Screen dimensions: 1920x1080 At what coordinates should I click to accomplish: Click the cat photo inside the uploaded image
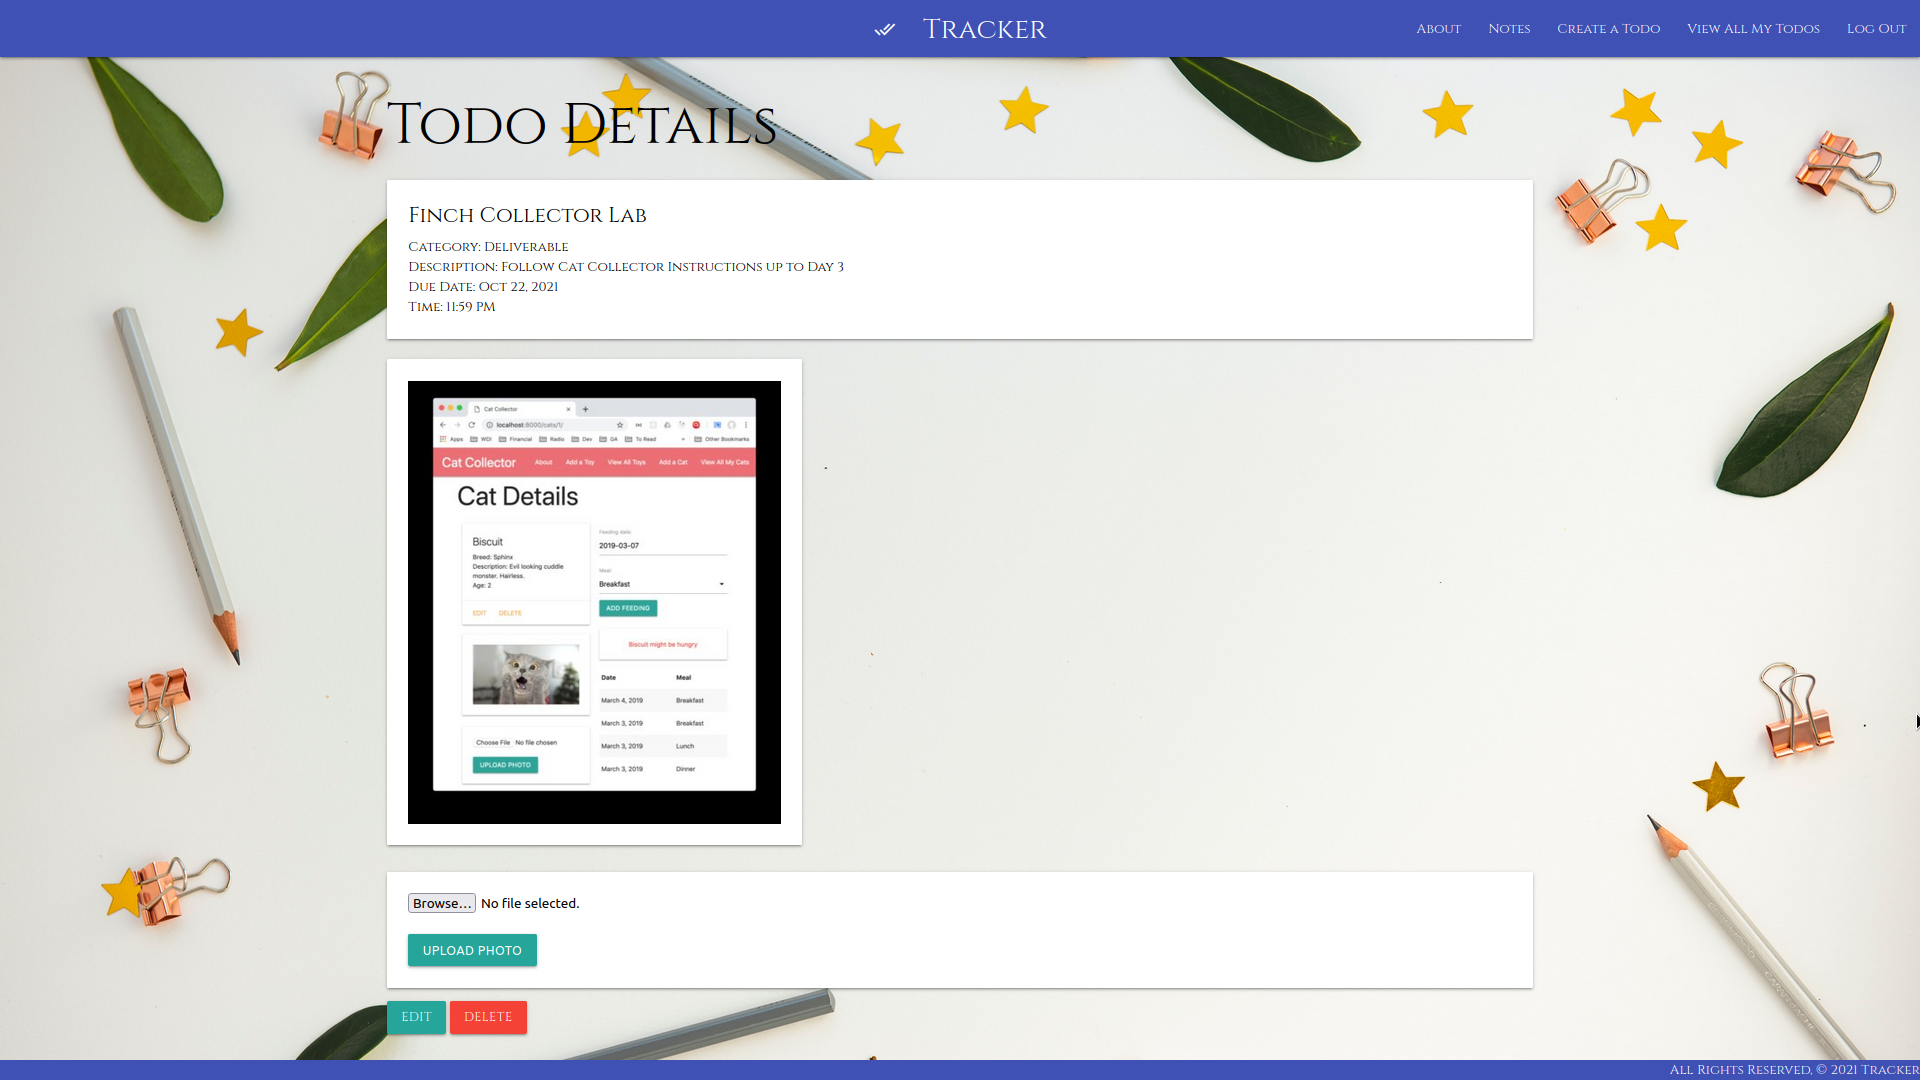click(x=526, y=674)
